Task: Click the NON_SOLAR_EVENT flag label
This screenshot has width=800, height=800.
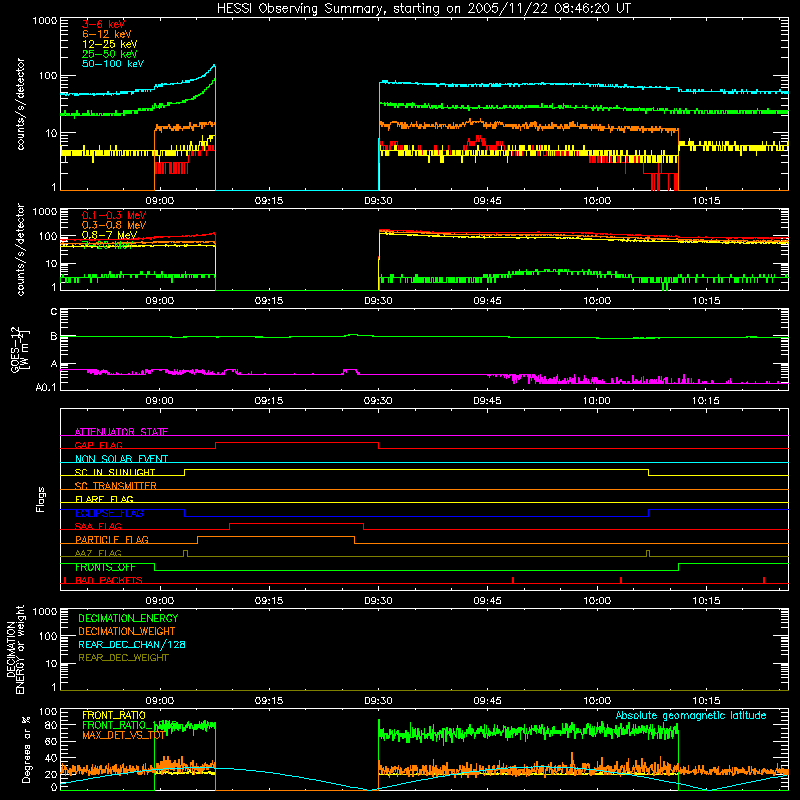Action: pyautogui.click(x=121, y=459)
